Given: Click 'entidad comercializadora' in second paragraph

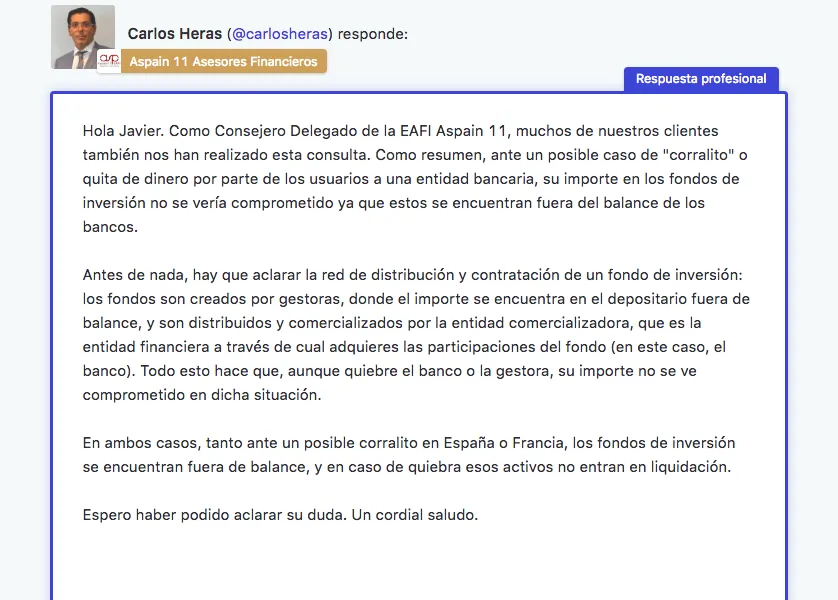Looking at the screenshot, I should pyautogui.click(x=572, y=323).
